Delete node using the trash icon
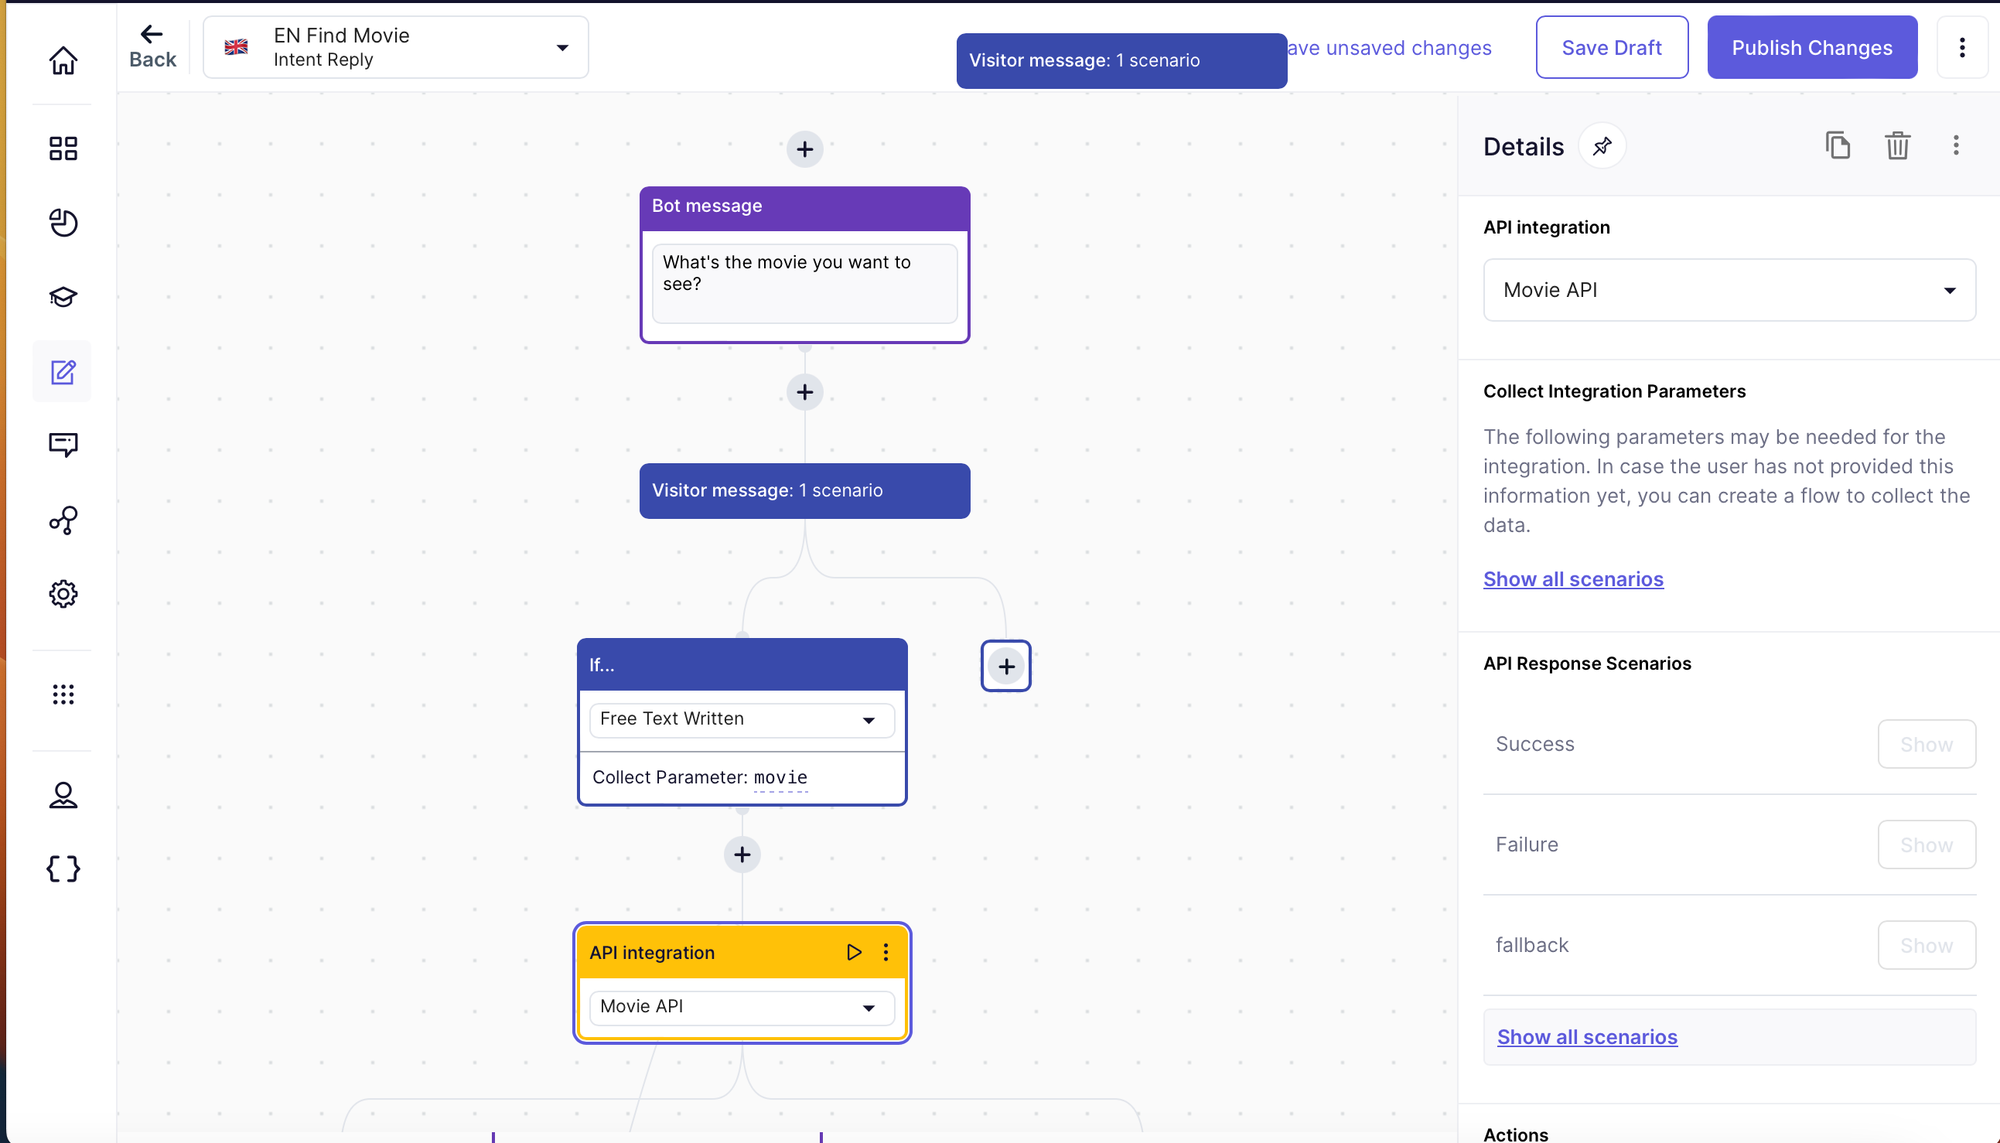Screen dimensions: 2000x1143 [1897, 146]
